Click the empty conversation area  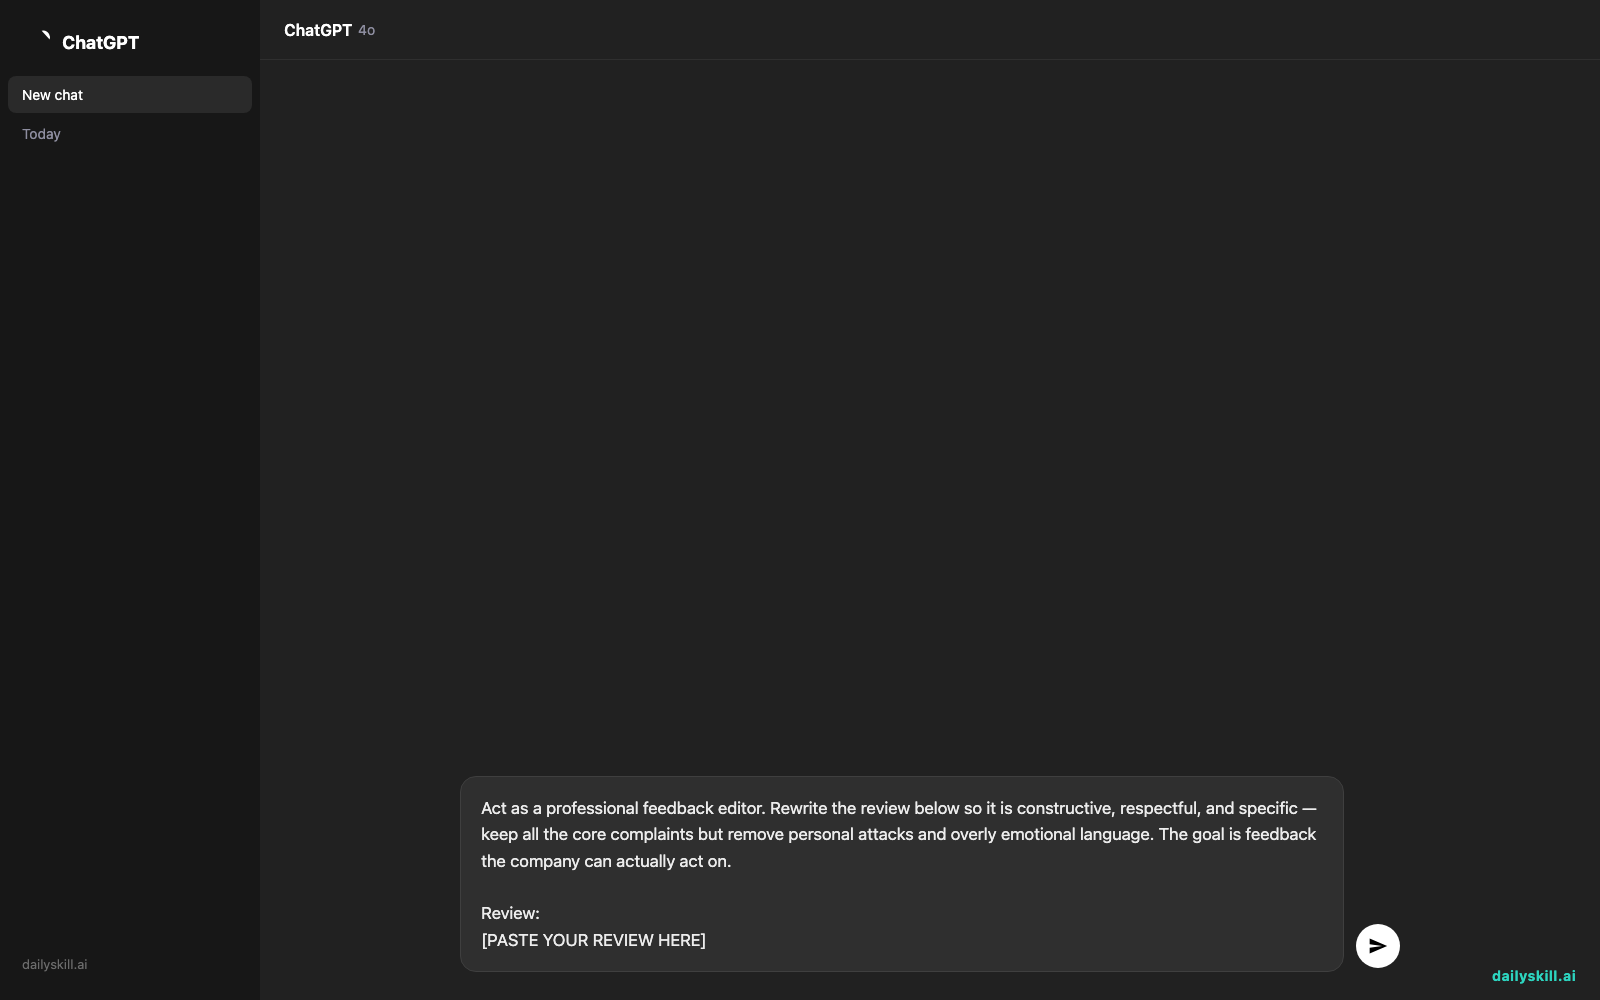coord(930,400)
